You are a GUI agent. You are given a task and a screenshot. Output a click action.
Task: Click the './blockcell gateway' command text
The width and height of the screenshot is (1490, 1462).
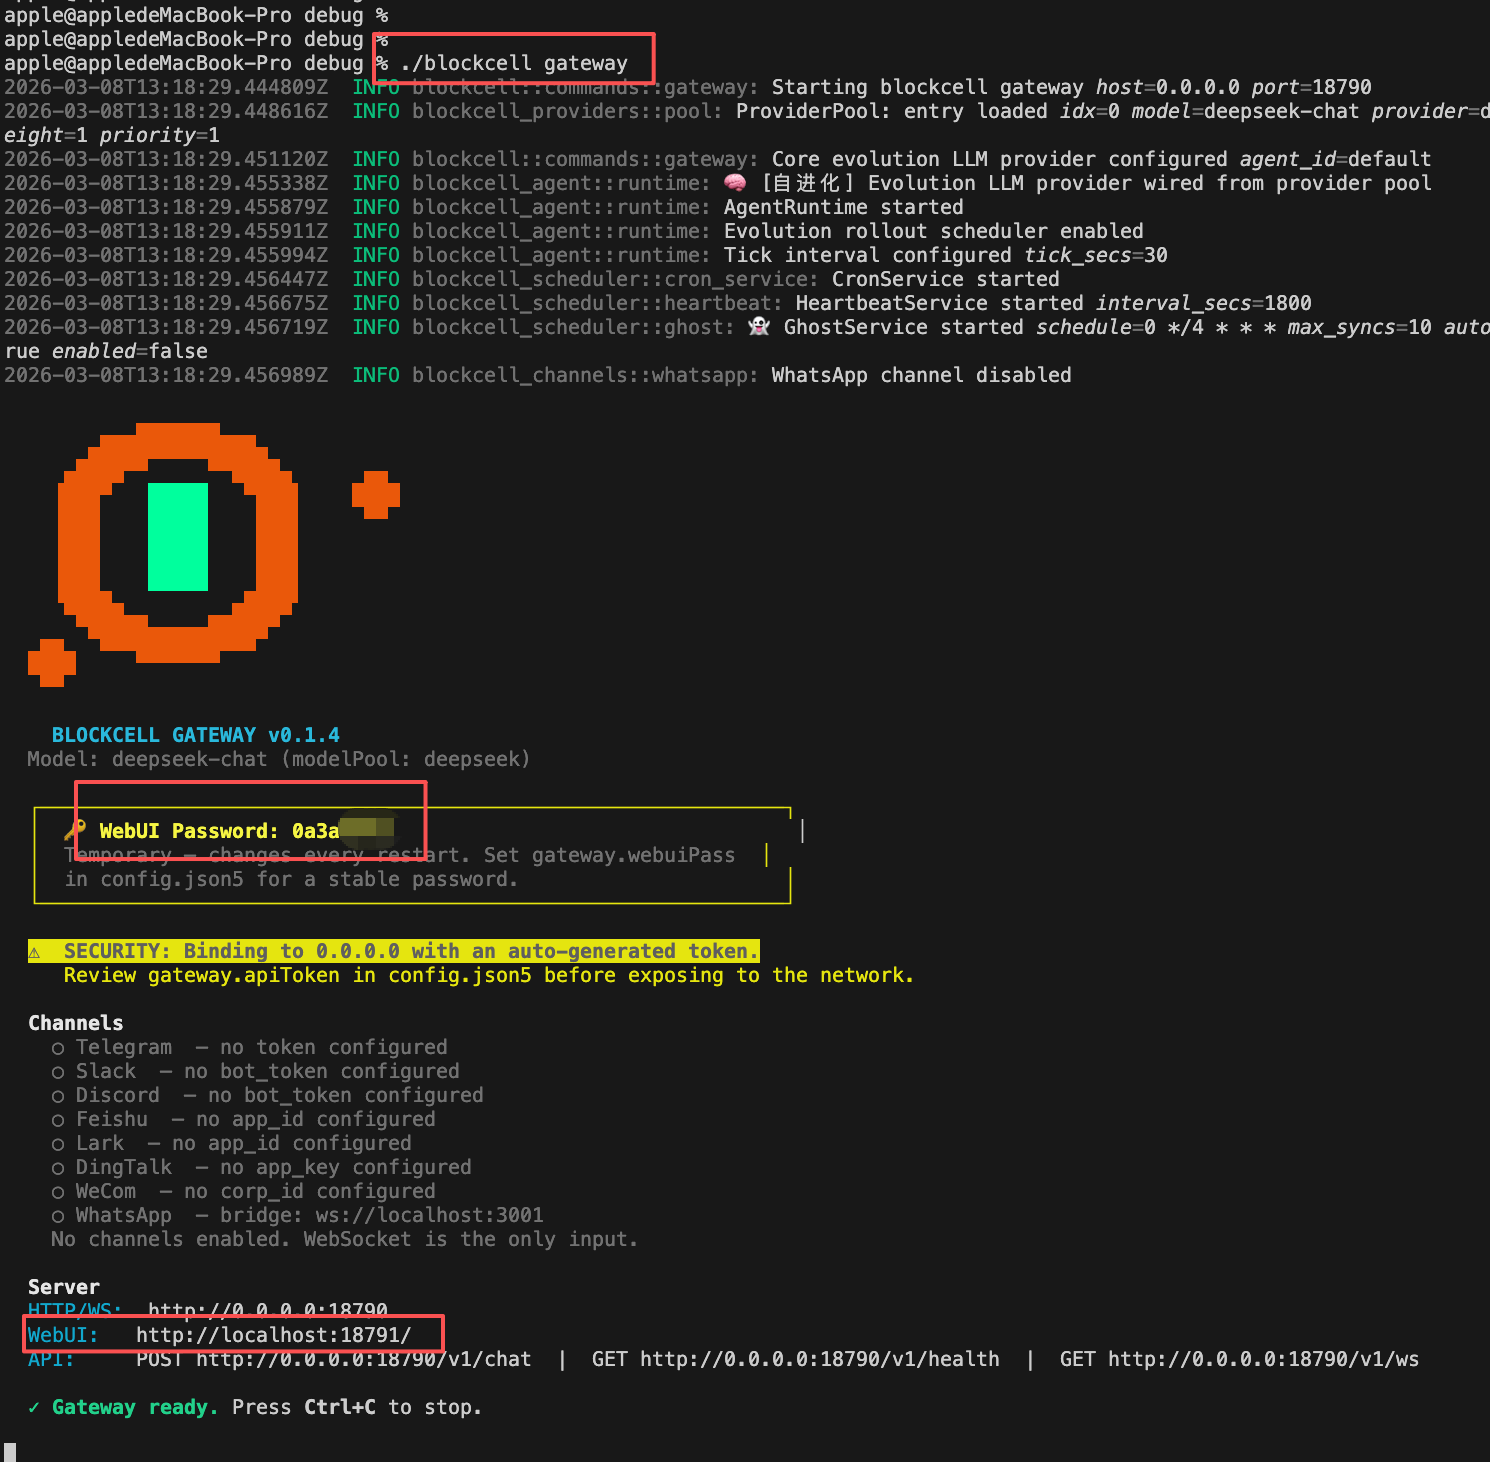[514, 63]
